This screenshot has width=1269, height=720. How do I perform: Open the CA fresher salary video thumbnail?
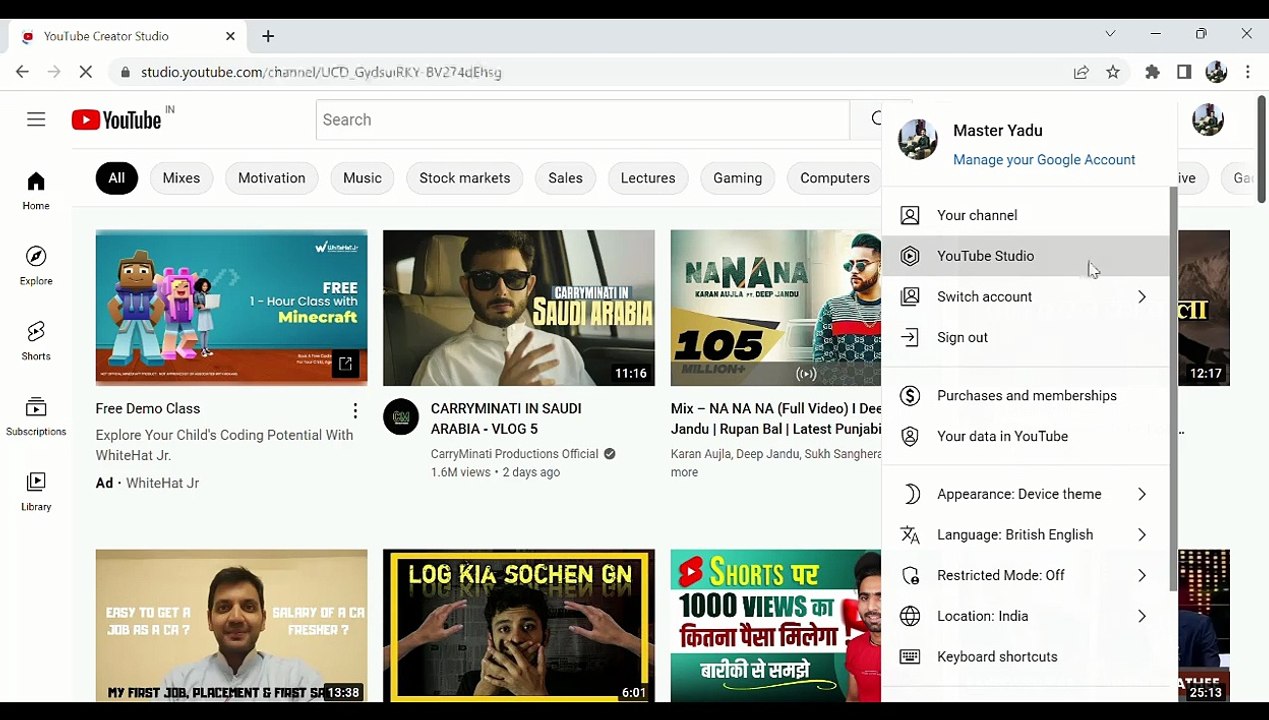pos(231,625)
